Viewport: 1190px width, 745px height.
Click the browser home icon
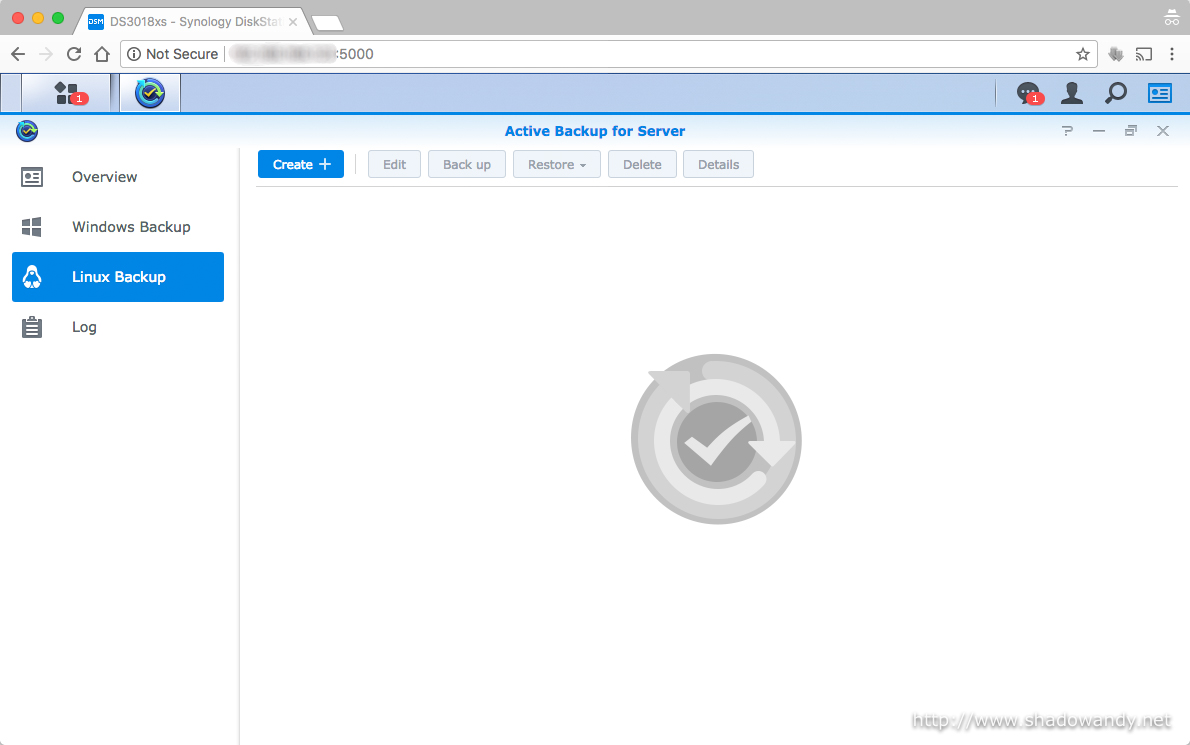(x=102, y=54)
